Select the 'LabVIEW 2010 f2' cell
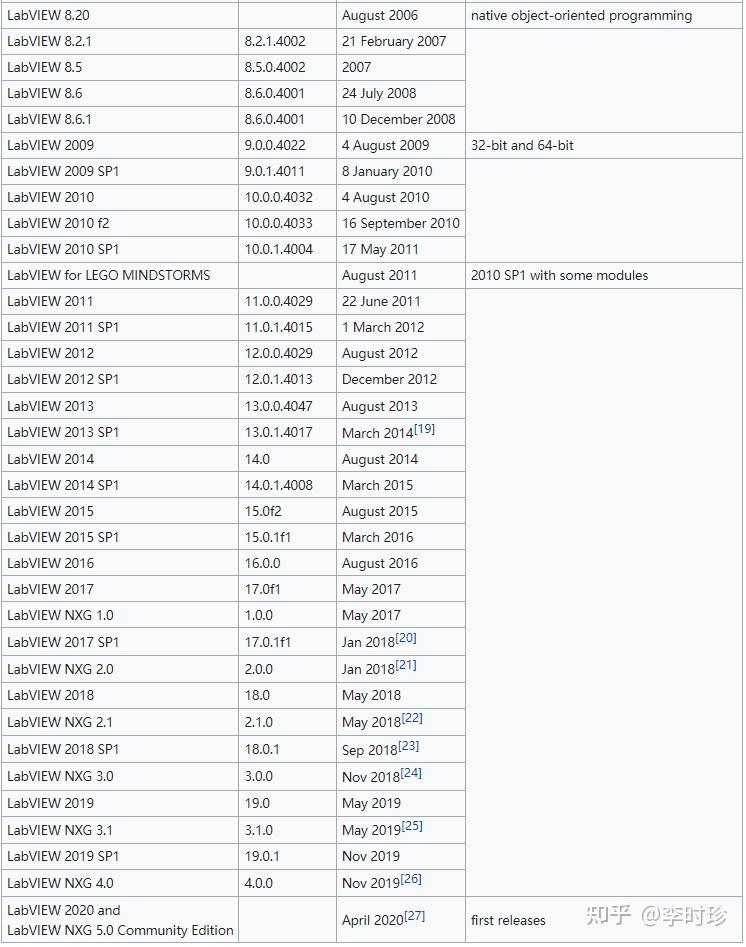Screen dimensions: 746x947 coord(120,223)
